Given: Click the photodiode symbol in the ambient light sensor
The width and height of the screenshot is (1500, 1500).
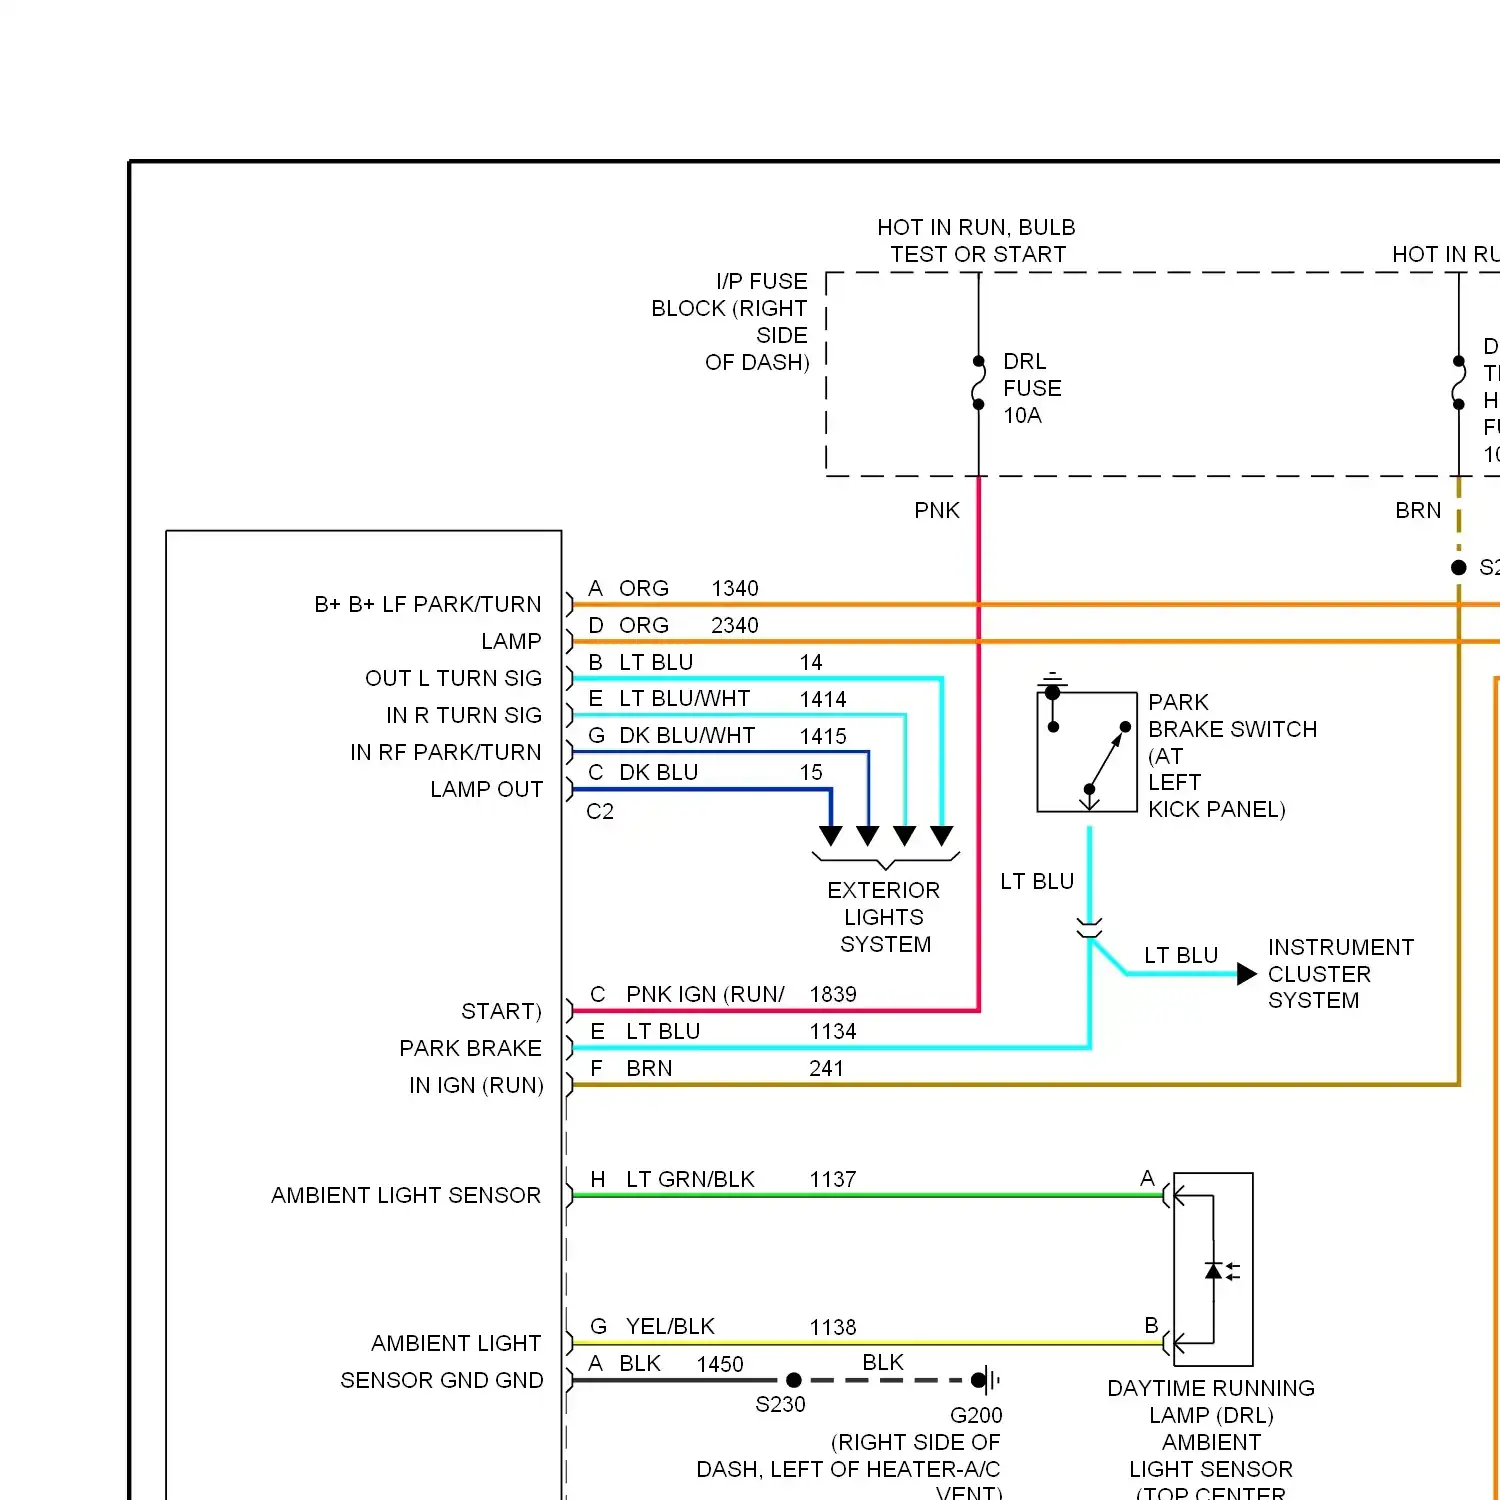Looking at the screenshot, I should click(1221, 1271).
